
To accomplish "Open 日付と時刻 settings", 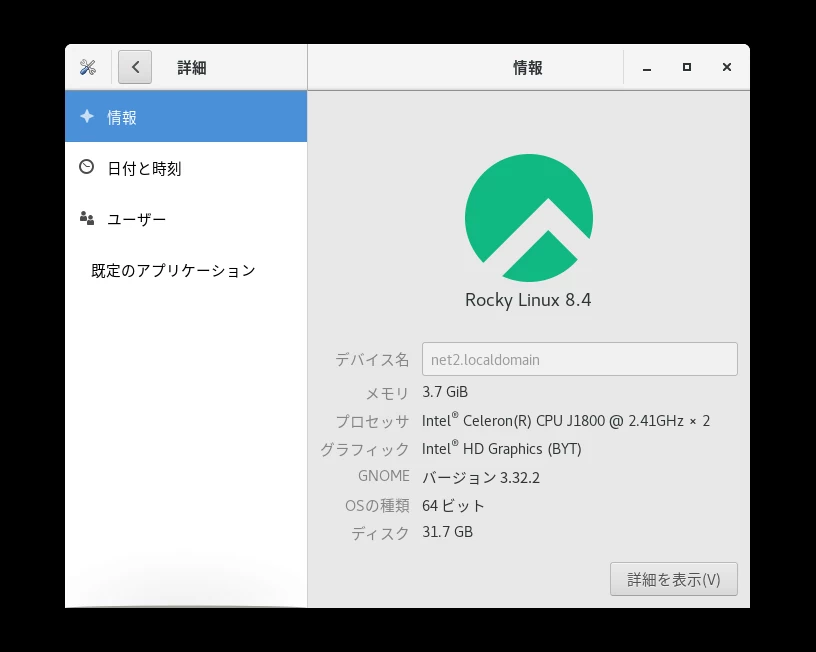I will click(186, 168).
